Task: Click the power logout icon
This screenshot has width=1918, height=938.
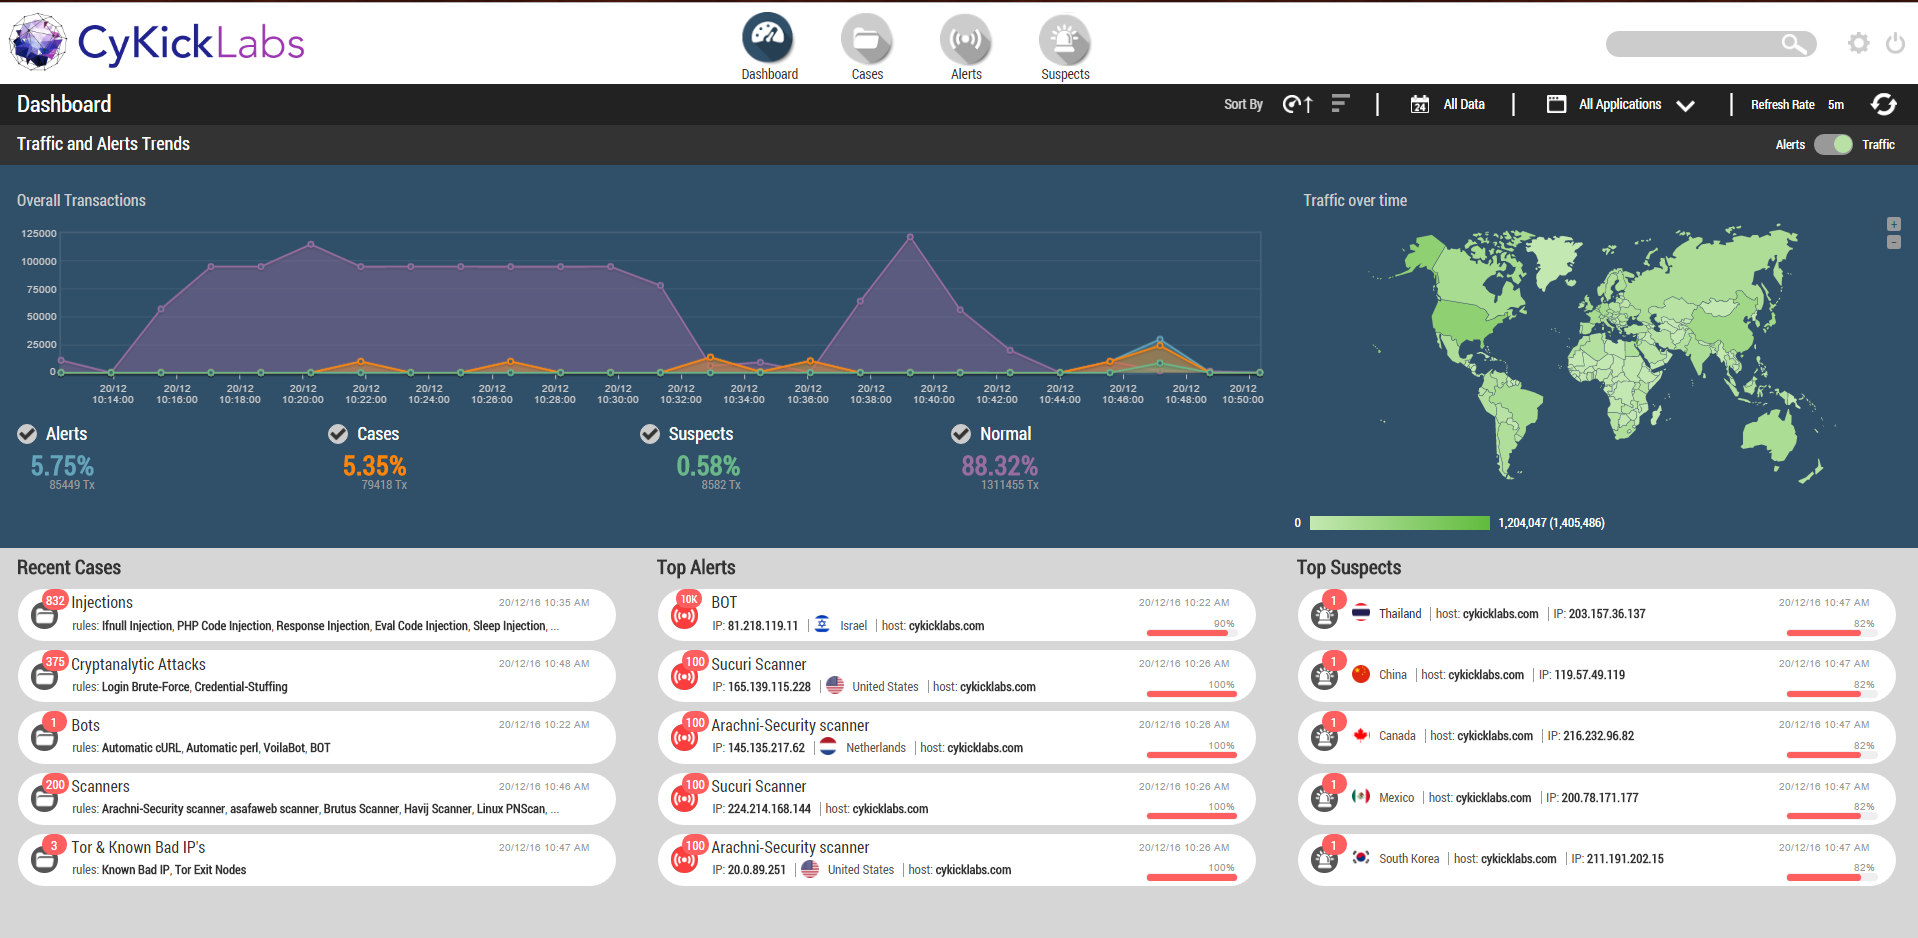Action: (1895, 43)
